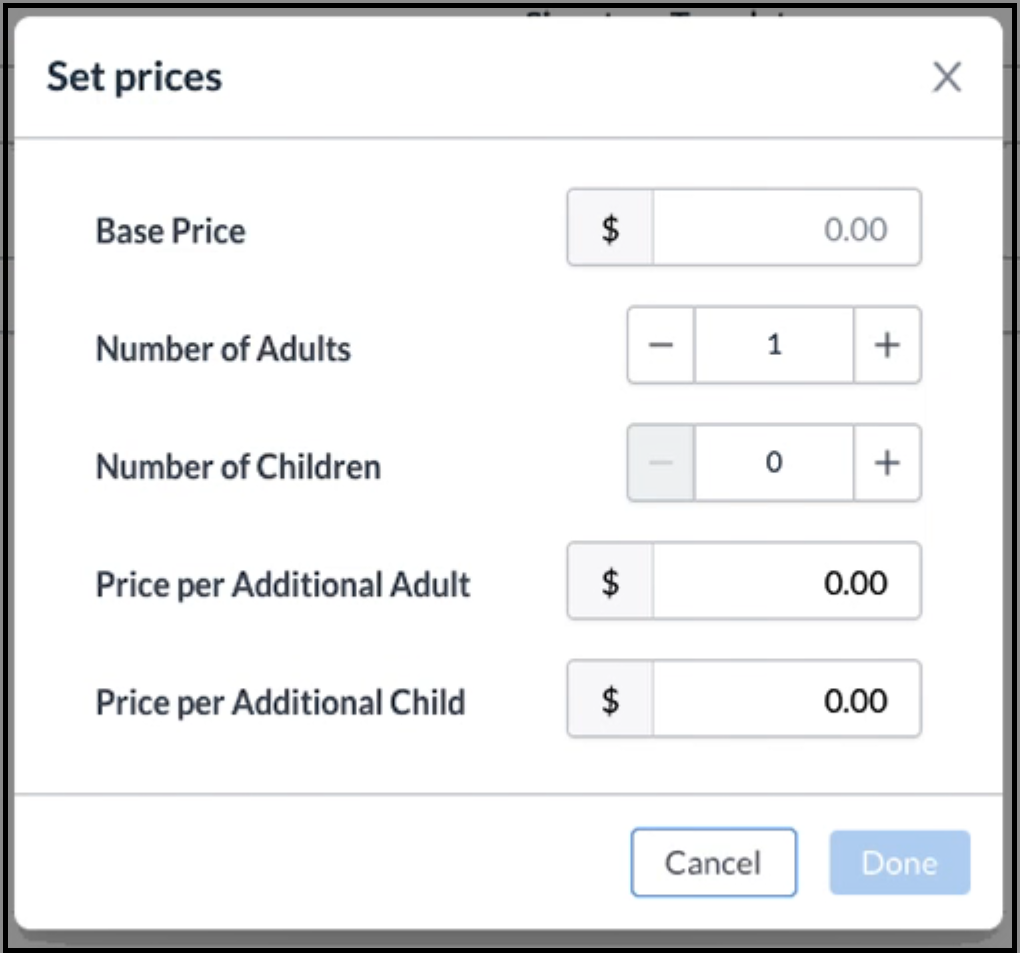This screenshot has width=1020, height=953.
Task: Click the plus icon to increase Number of Adults
Action: click(x=886, y=345)
